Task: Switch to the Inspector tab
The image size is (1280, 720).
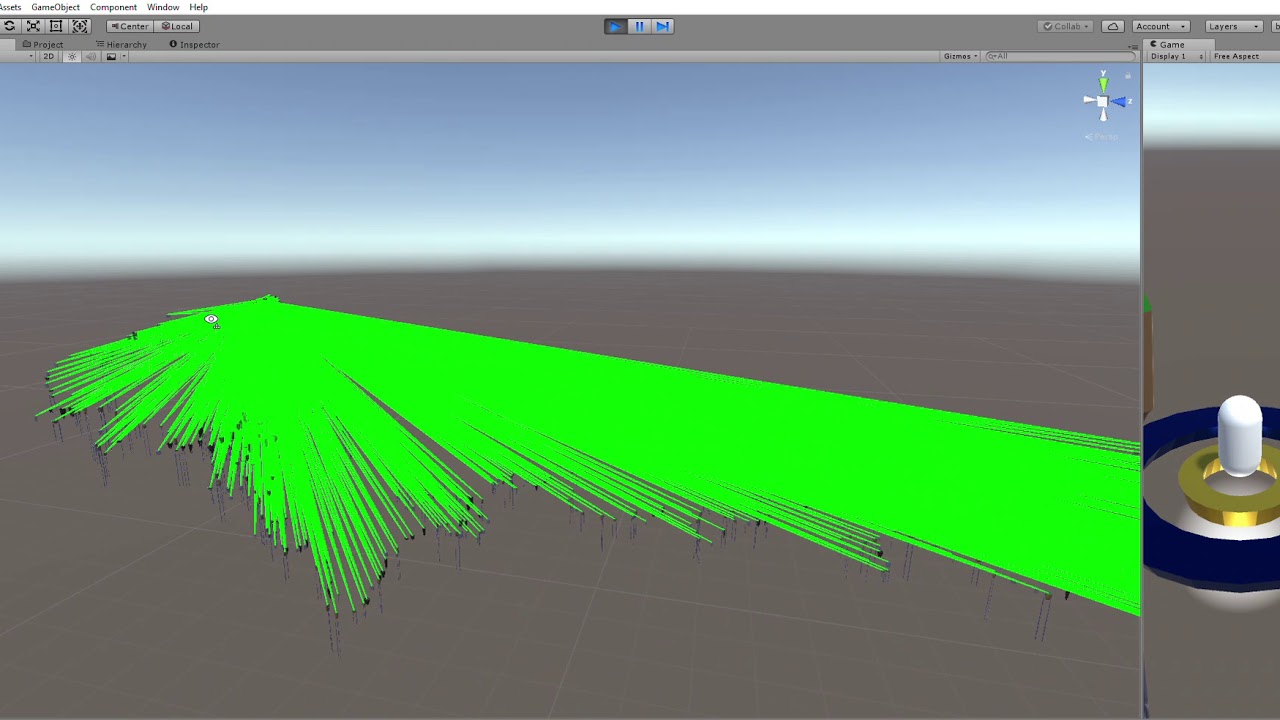Action: click(194, 44)
